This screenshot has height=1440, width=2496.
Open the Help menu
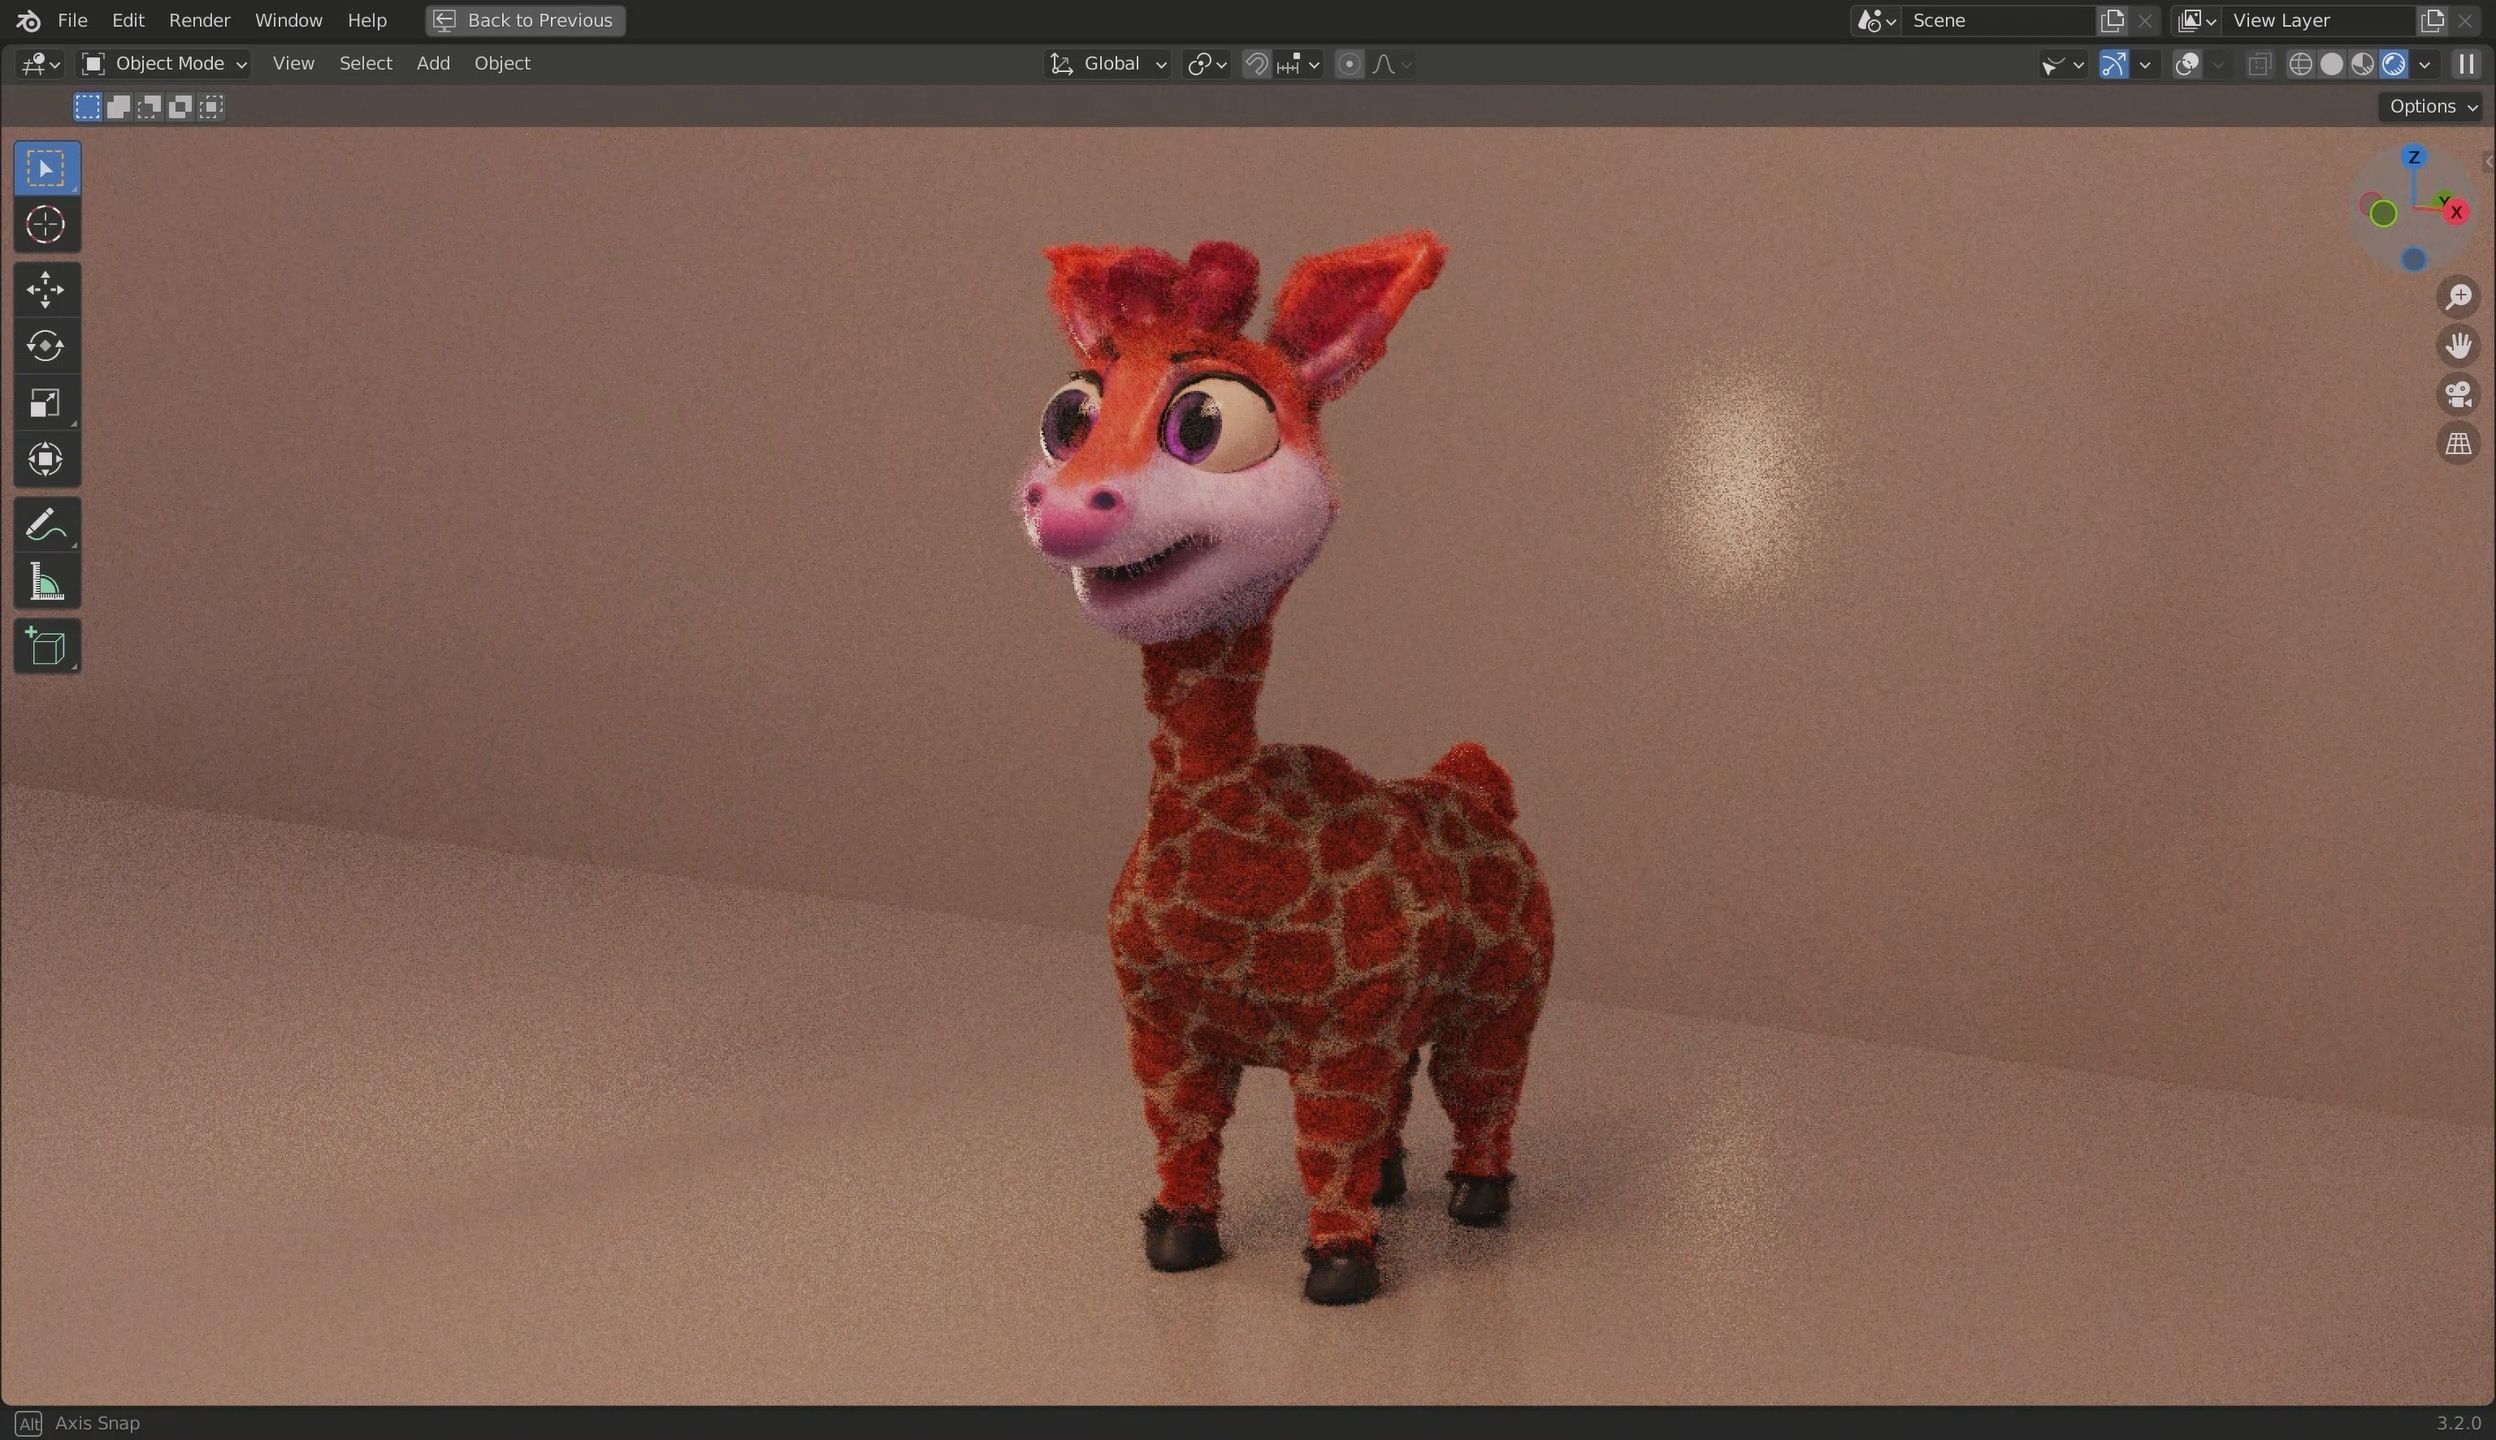click(x=367, y=20)
